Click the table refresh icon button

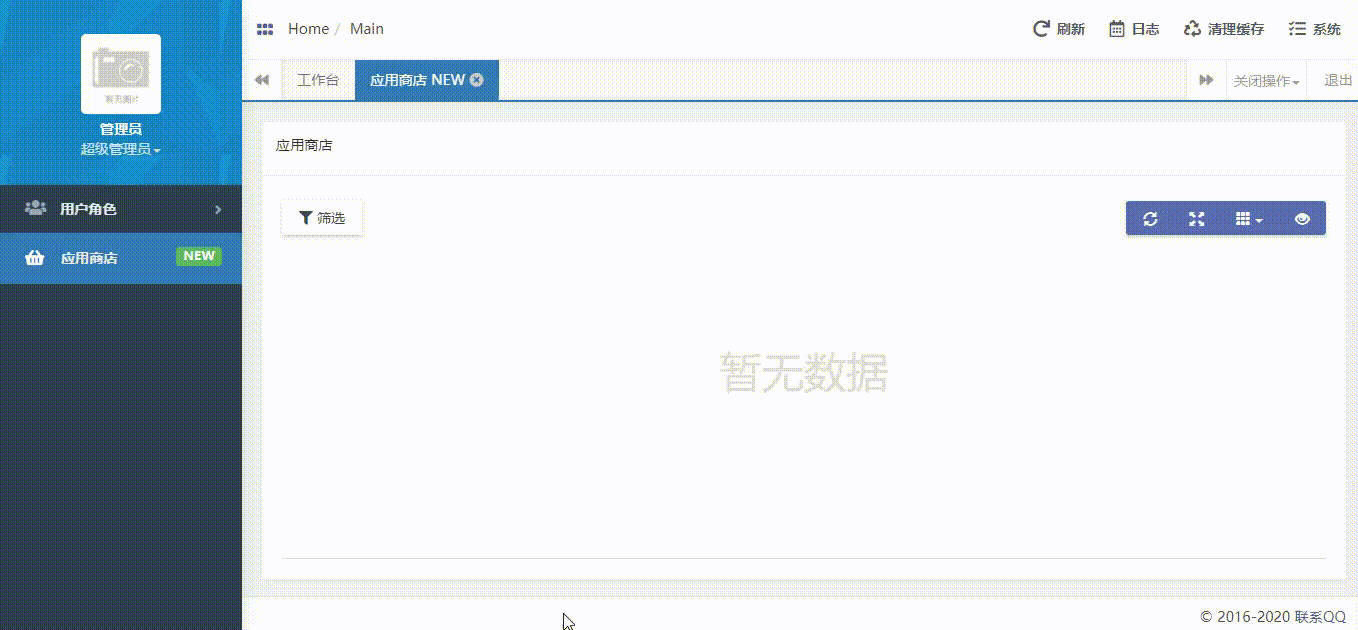click(1150, 219)
